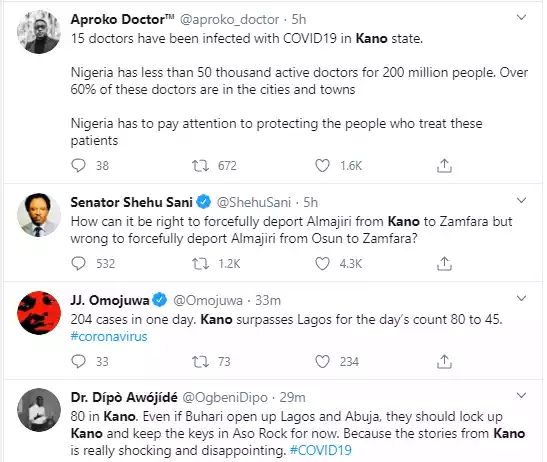Viewport: 547px width, 462px height.
Task: Expand the chevron menu on Shehu Sani's tweet
Action: pyautogui.click(x=521, y=200)
